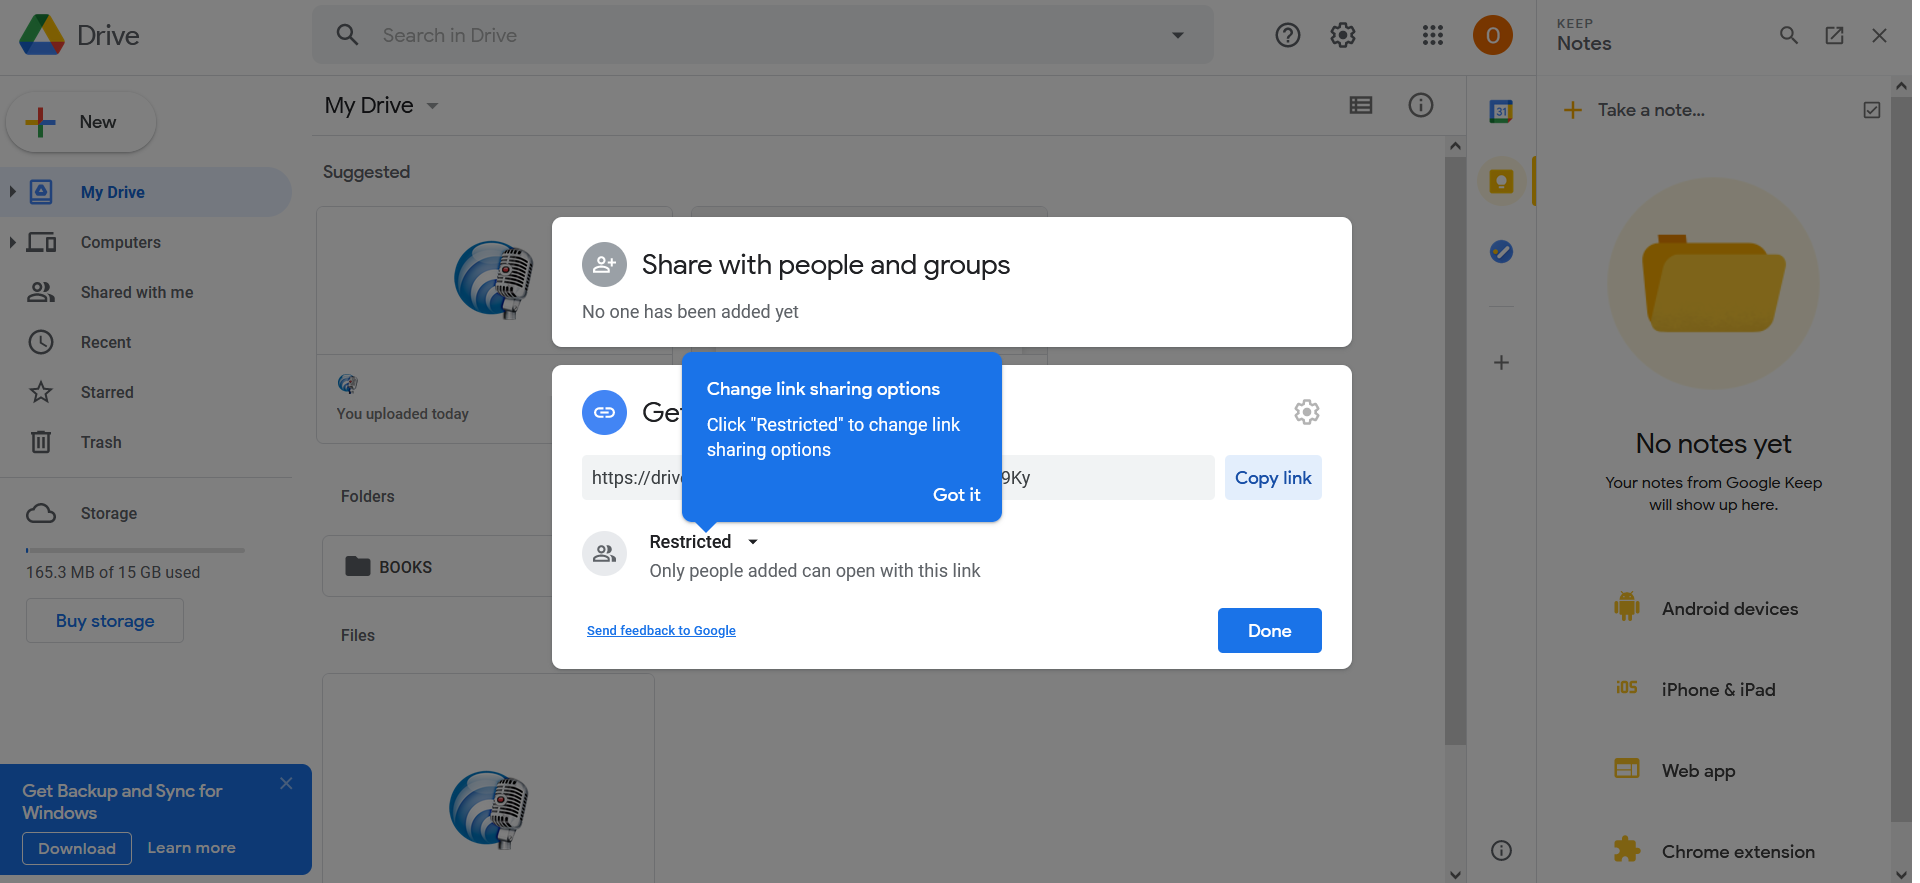
Task: Go to Shared with me
Action: [137, 292]
